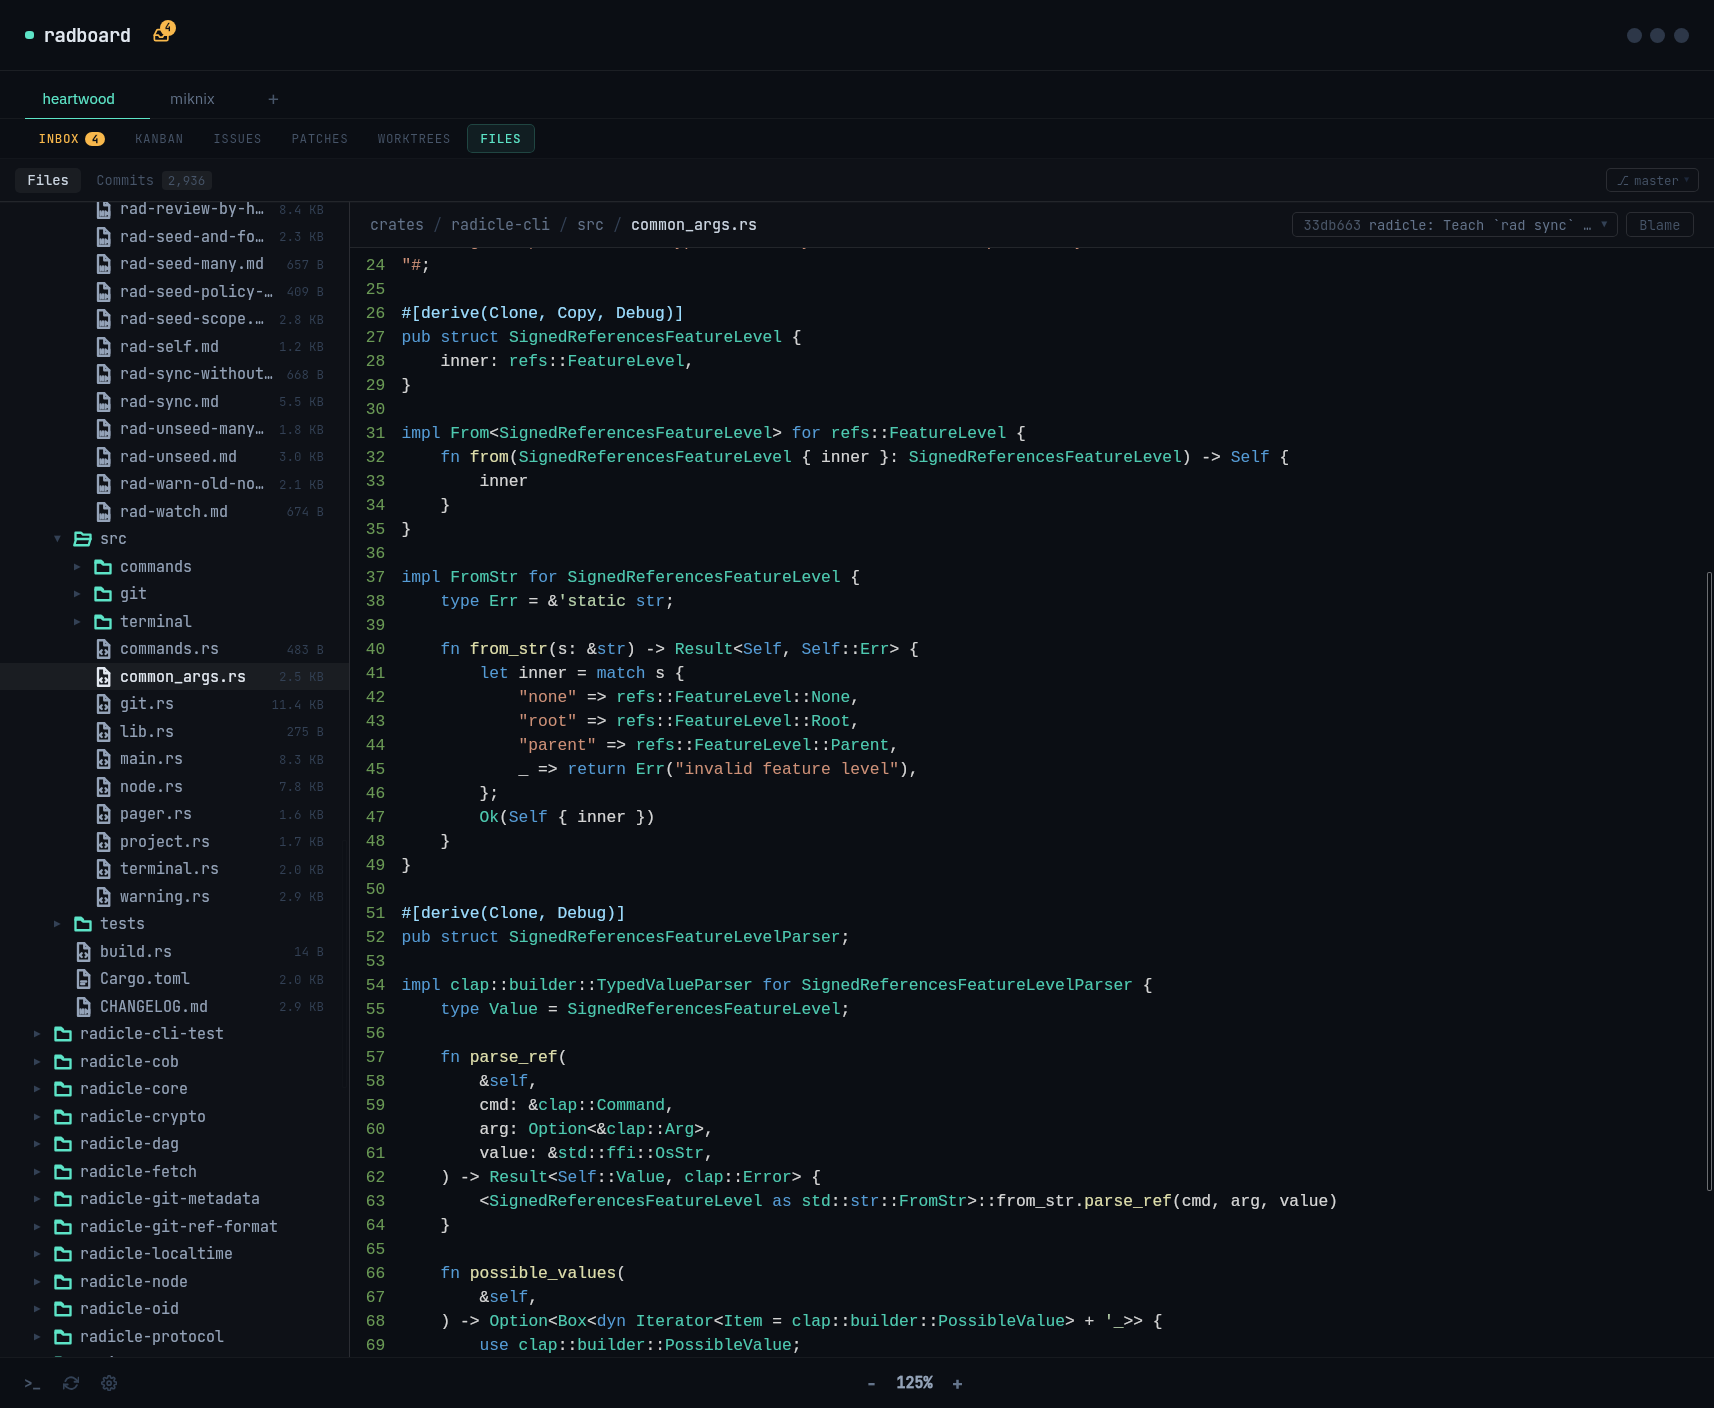Click the 125% zoom level indicator
This screenshot has height=1408, width=1714.
pyautogui.click(x=914, y=1383)
